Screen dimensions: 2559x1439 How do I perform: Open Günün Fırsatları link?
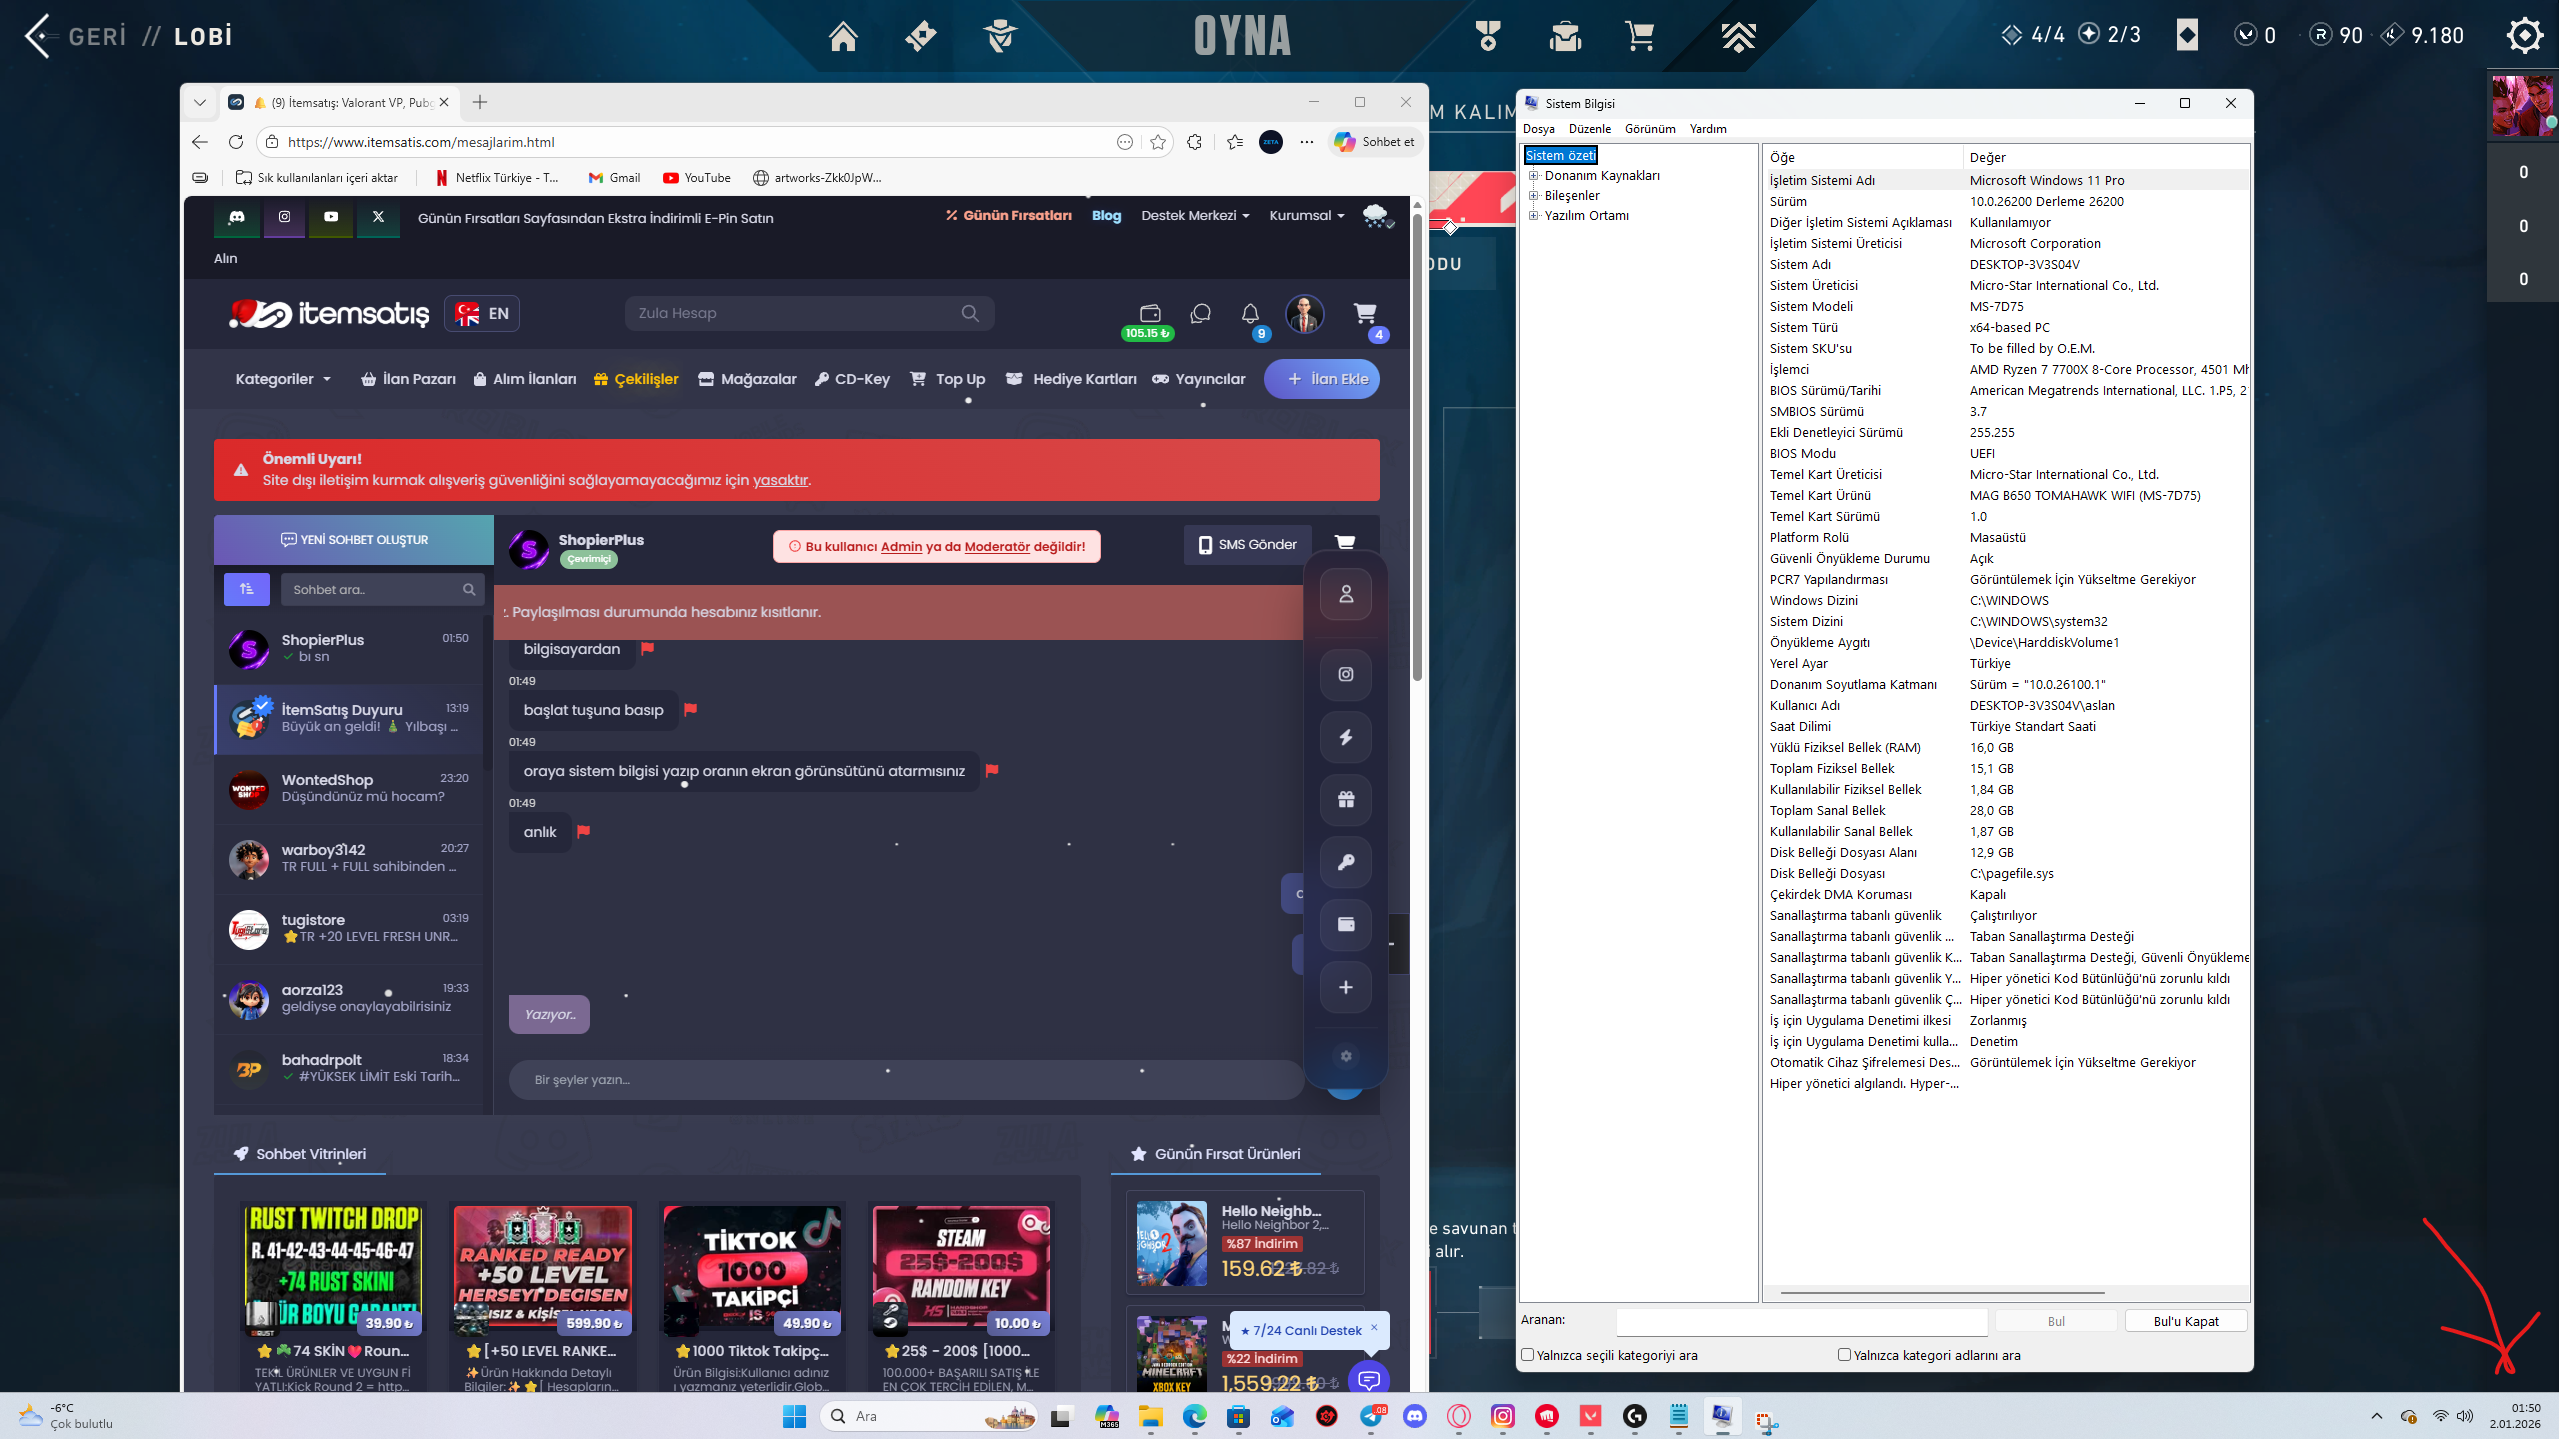[x=1008, y=216]
